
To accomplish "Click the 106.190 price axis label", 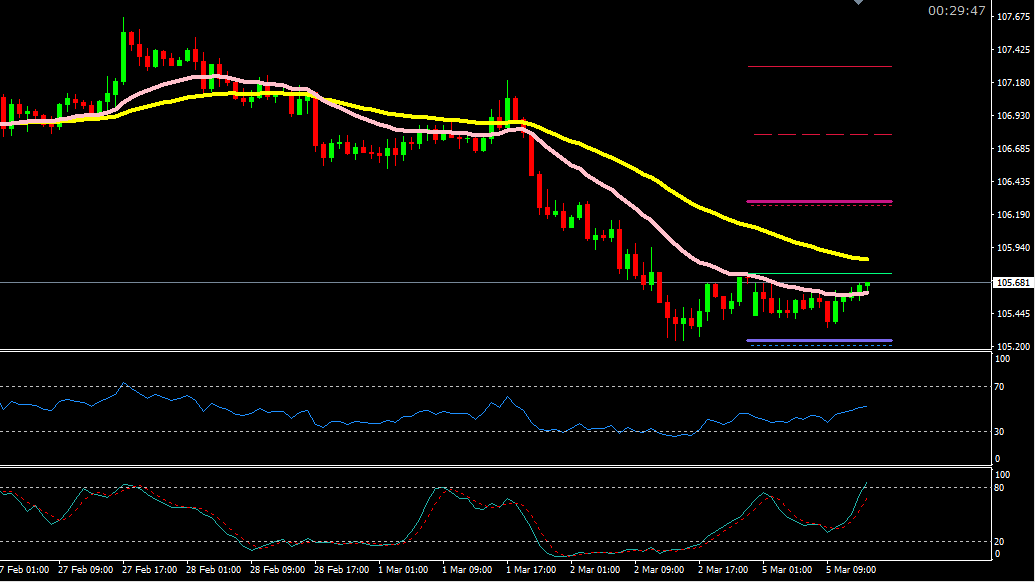I will 1013,215.
